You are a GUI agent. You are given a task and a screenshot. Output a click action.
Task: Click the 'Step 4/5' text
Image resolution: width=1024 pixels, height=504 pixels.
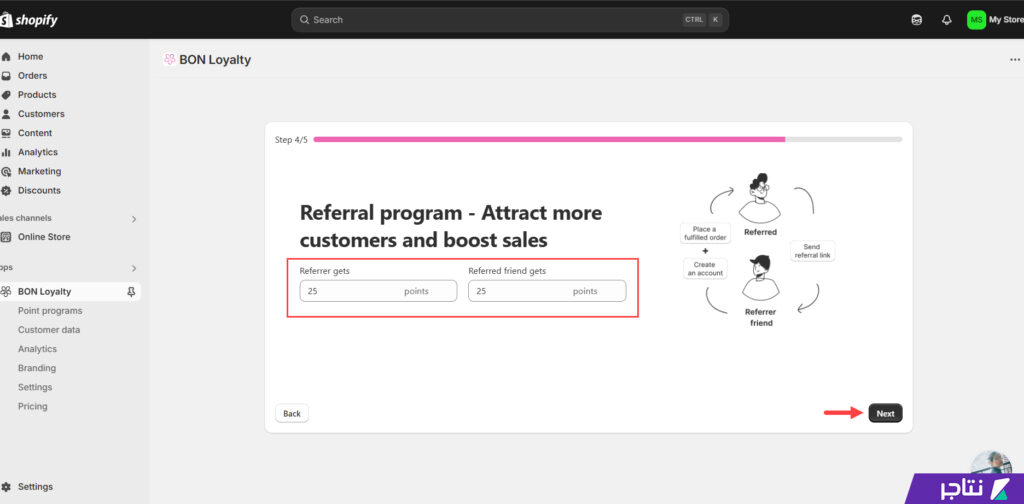click(x=291, y=140)
